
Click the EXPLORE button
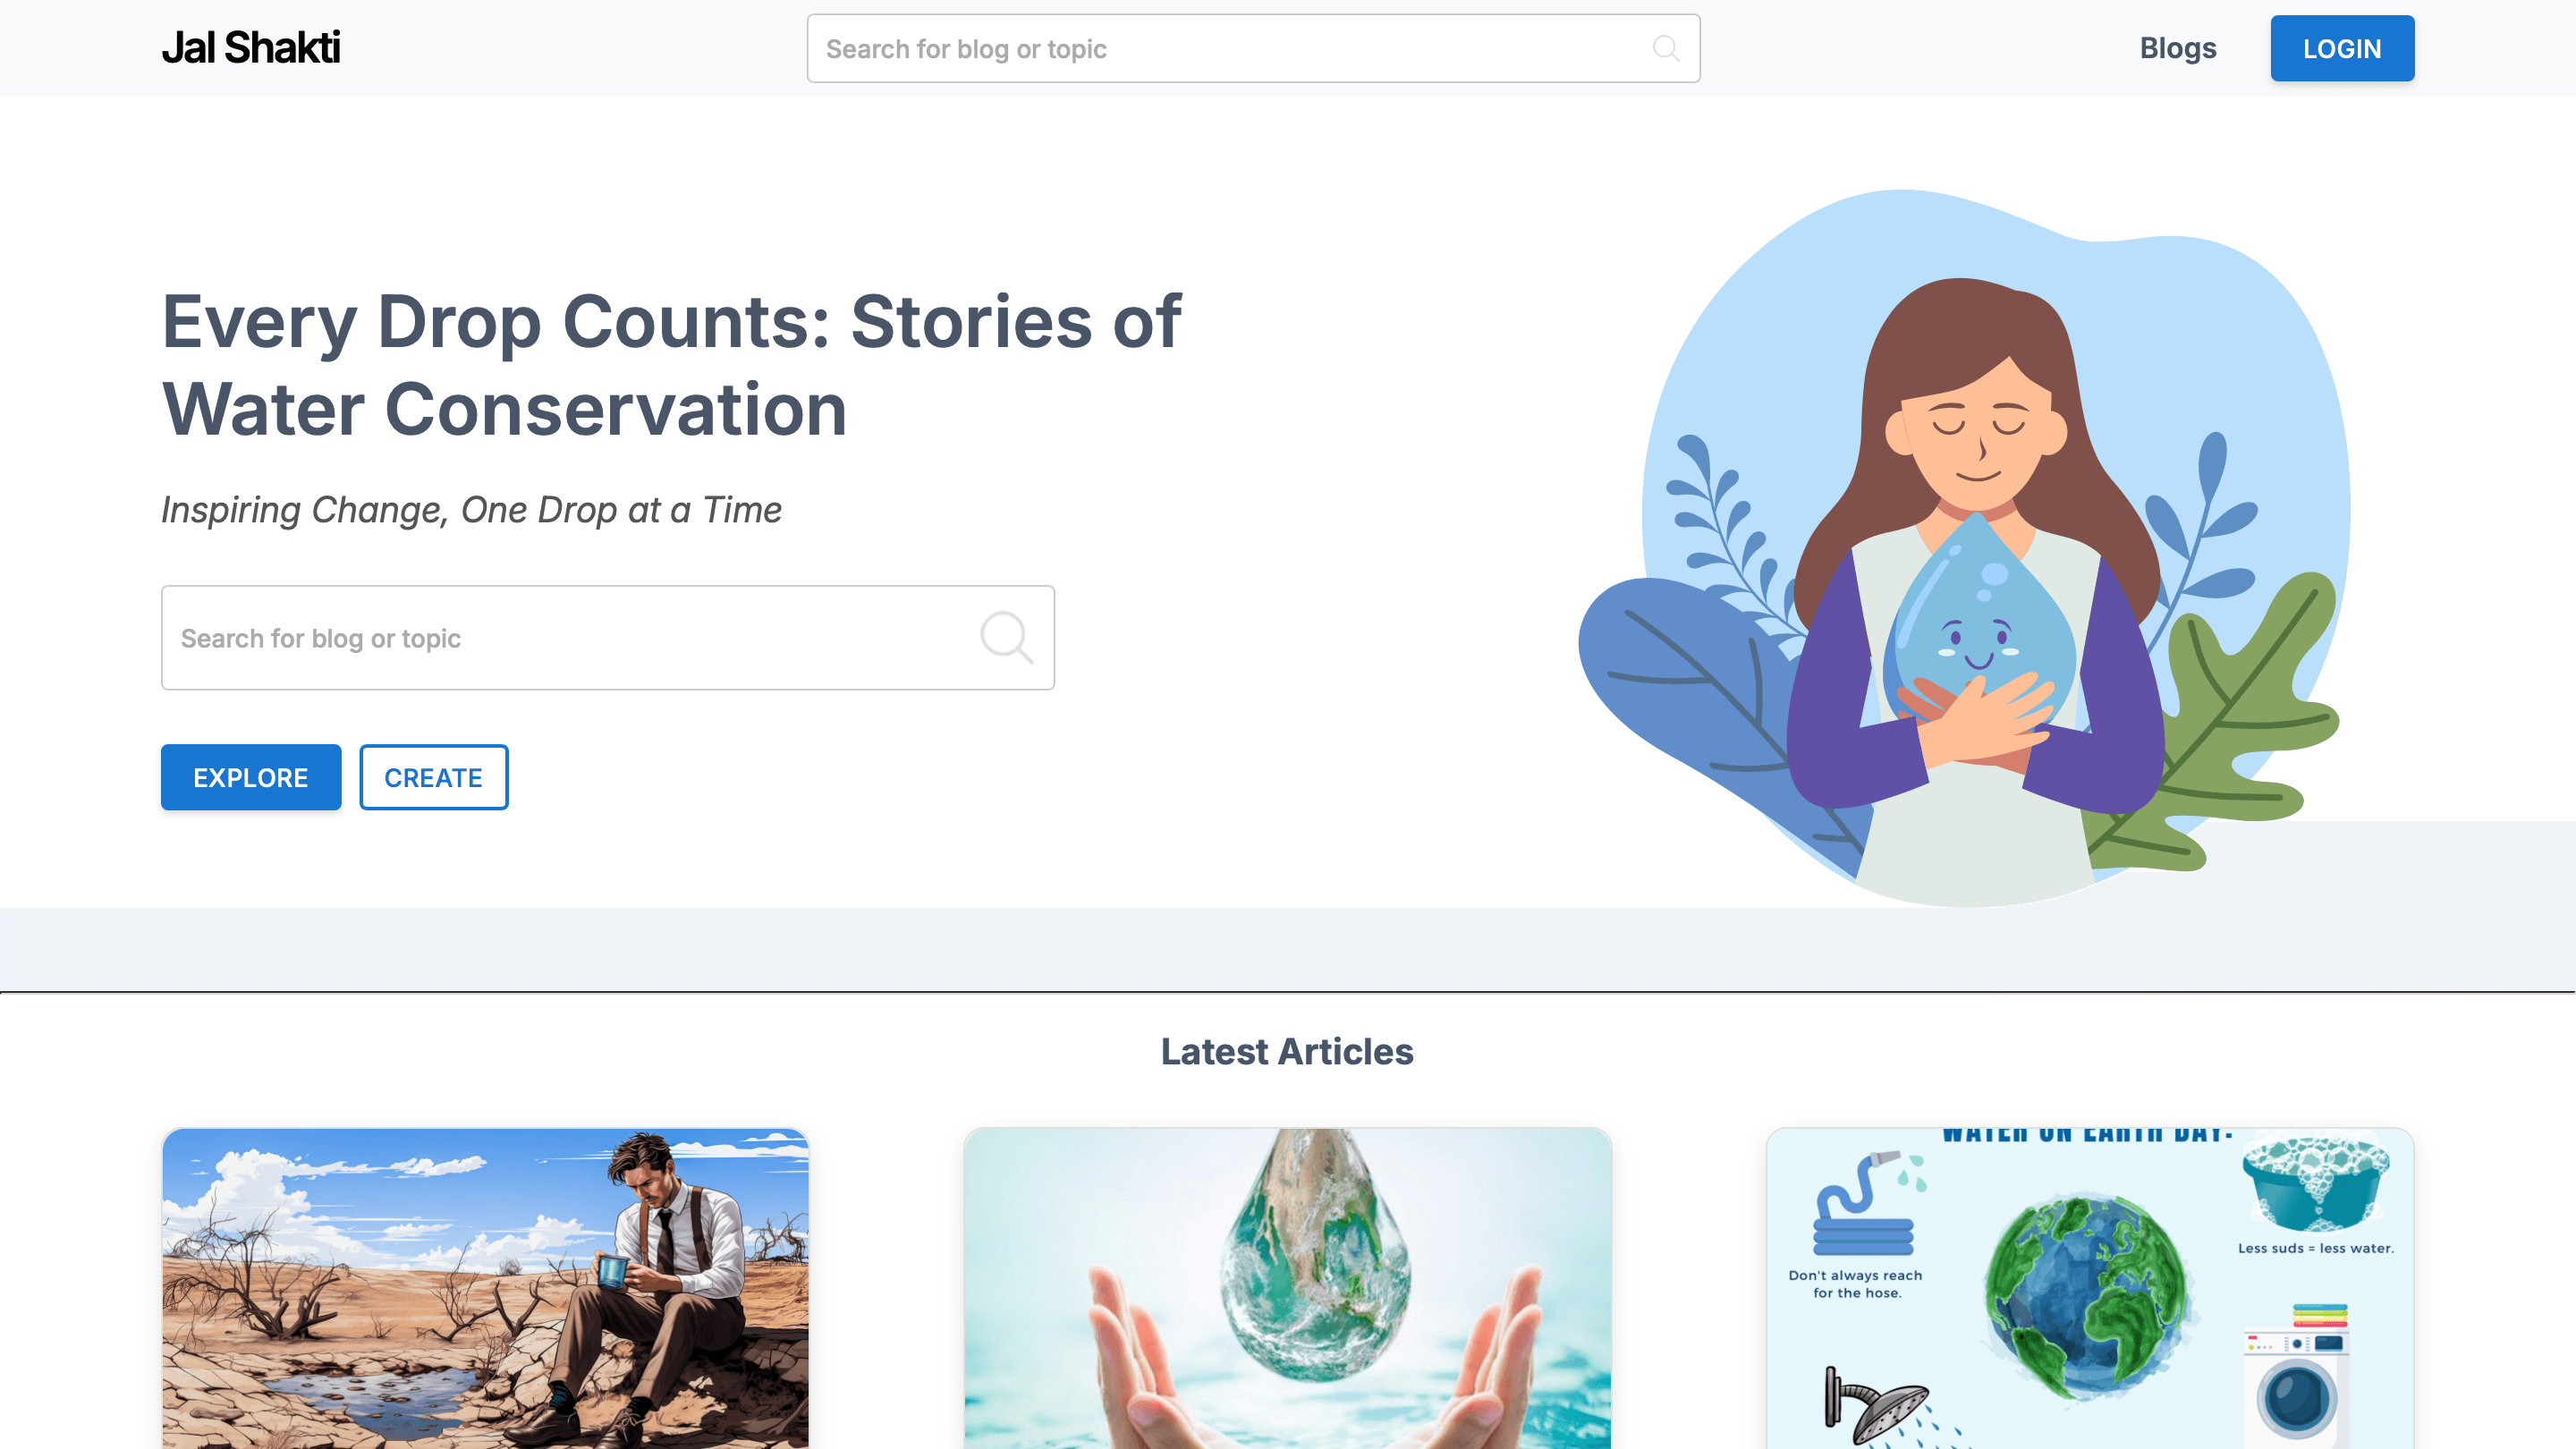point(251,777)
